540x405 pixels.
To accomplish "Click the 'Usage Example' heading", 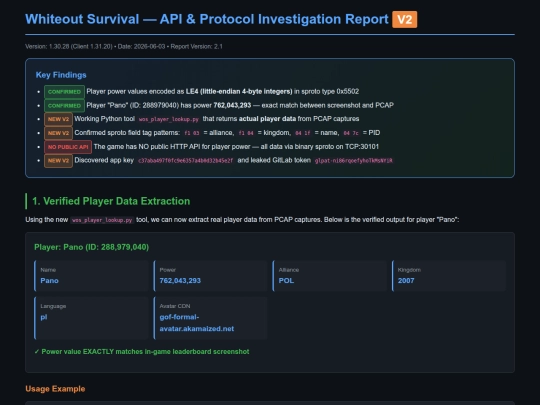I will tap(55, 389).
